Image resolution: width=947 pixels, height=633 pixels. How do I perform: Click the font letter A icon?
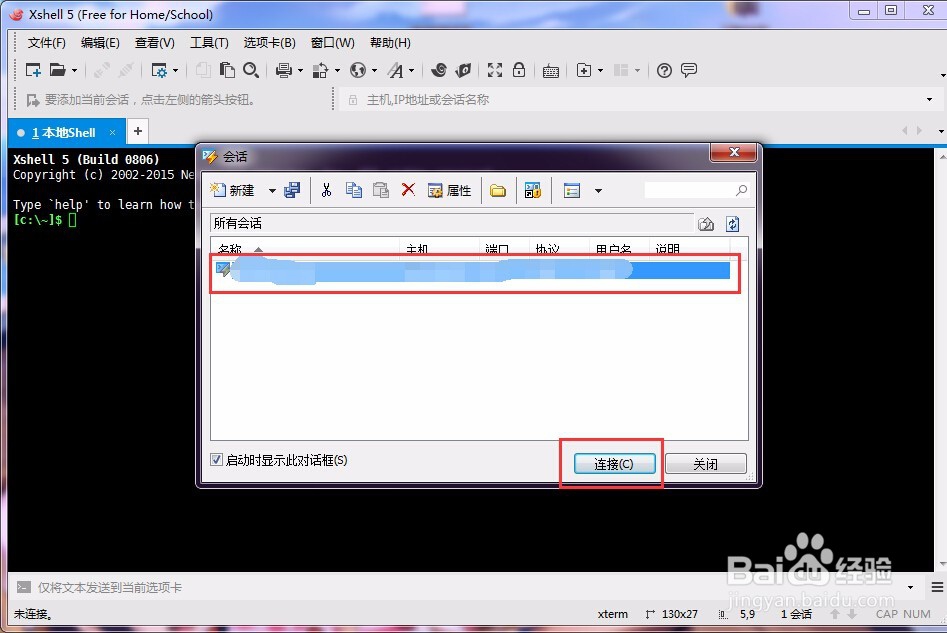pyautogui.click(x=396, y=71)
